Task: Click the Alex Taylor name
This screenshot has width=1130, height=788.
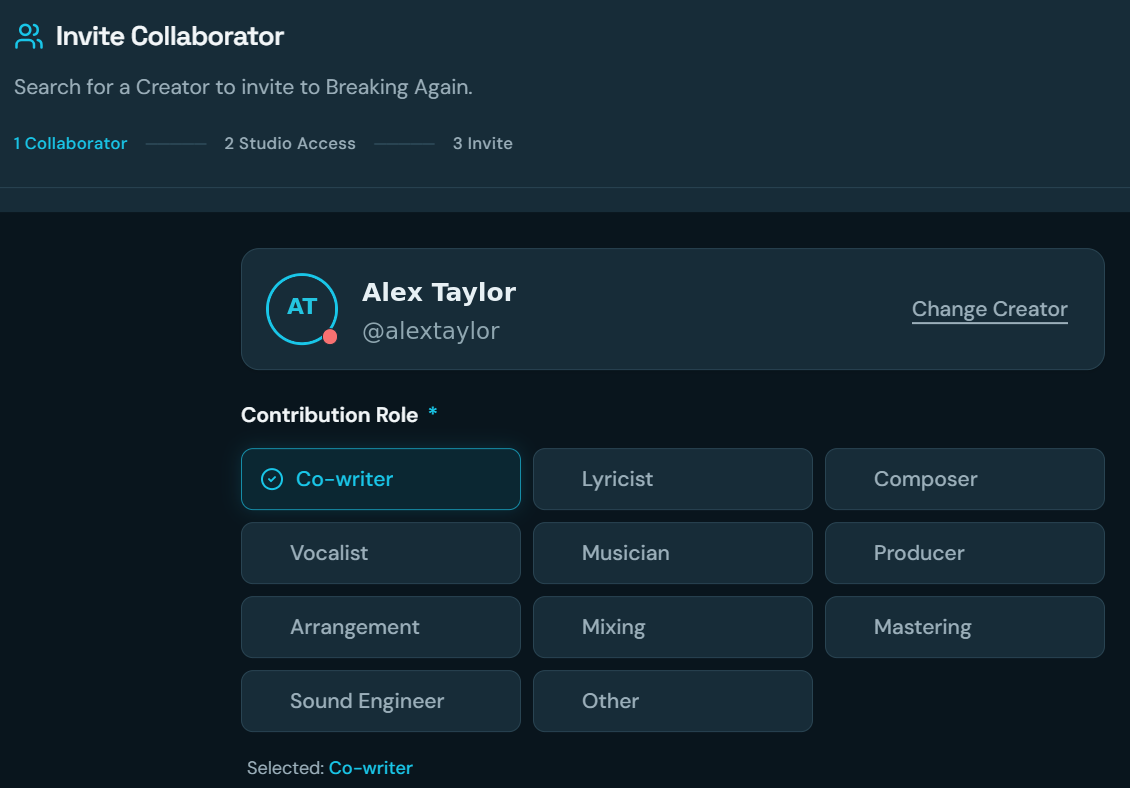Action: click(439, 292)
